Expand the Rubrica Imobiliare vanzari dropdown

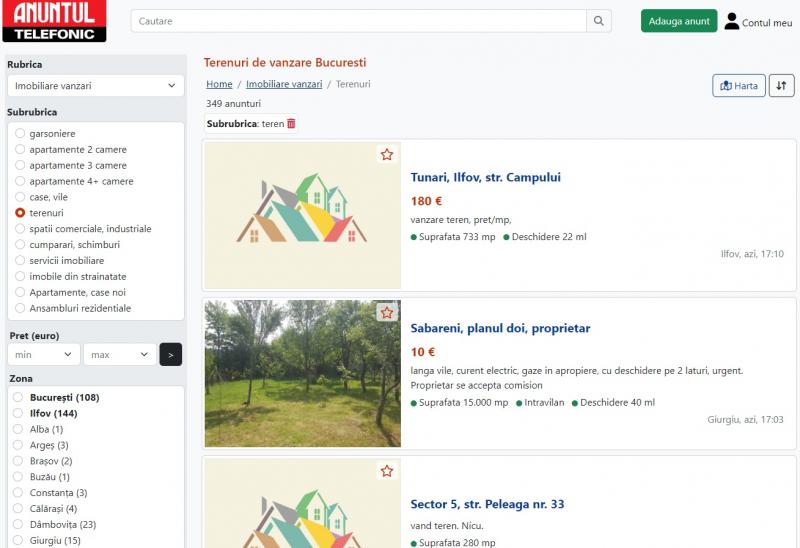(95, 86)
